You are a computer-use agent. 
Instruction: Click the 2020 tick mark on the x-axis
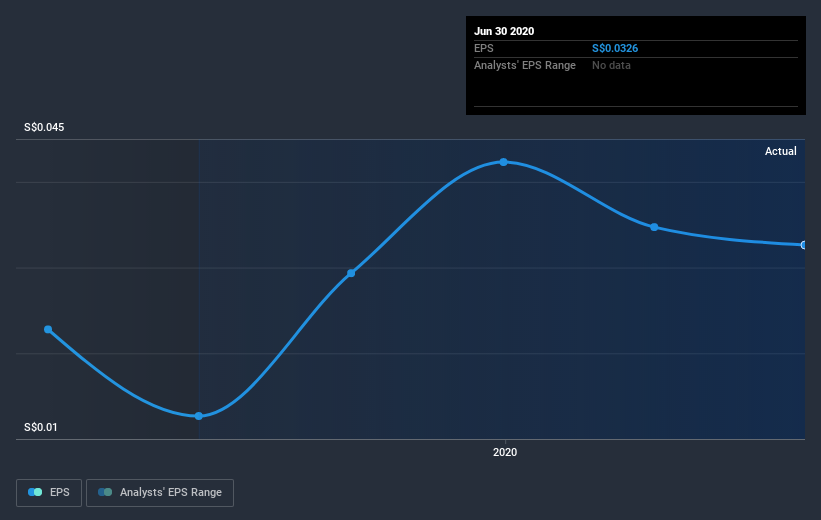click(505, 441)
